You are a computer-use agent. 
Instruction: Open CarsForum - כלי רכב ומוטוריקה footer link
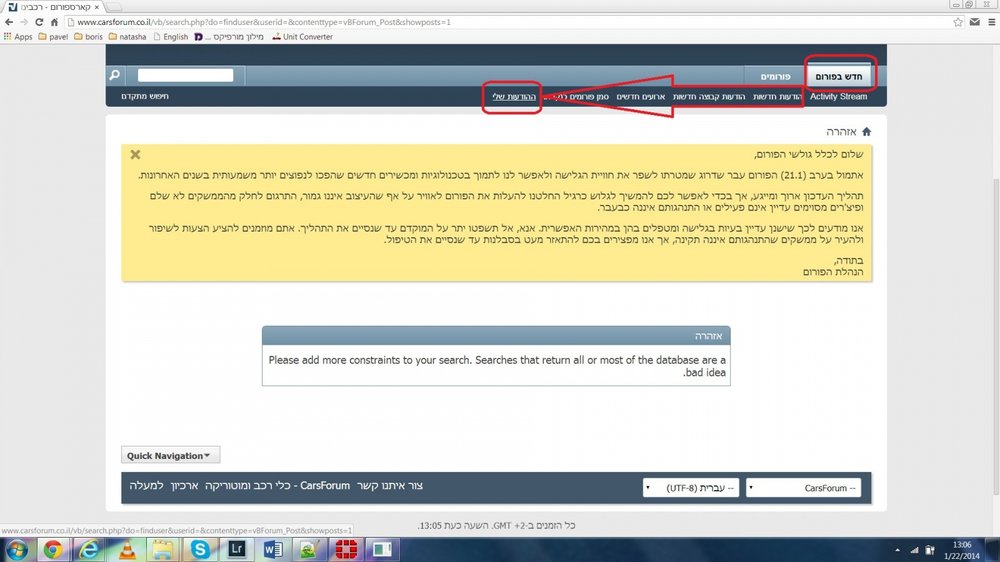277,485
